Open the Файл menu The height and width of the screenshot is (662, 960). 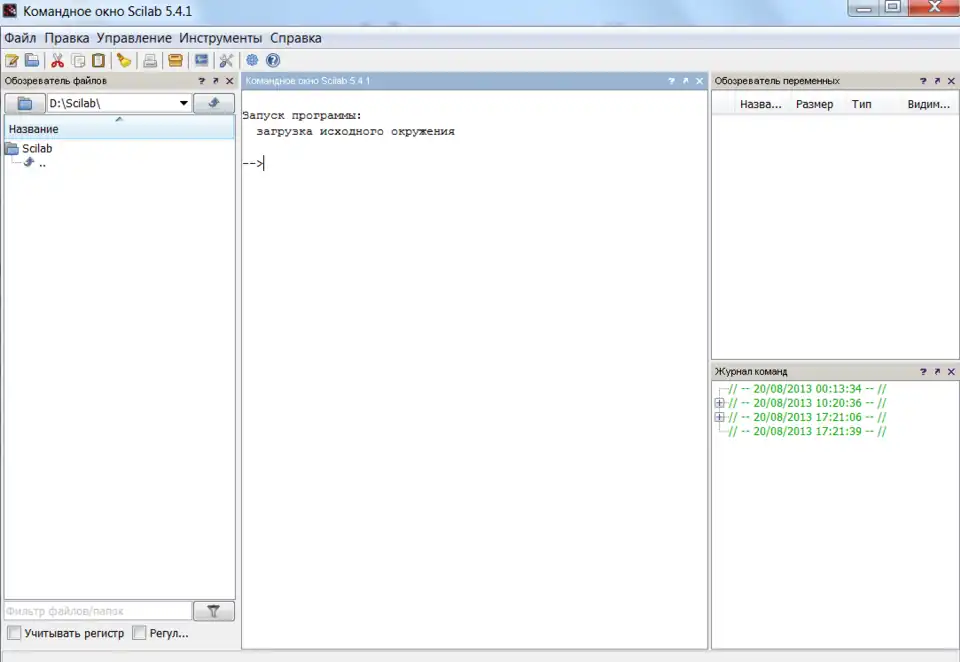(20, 38)
